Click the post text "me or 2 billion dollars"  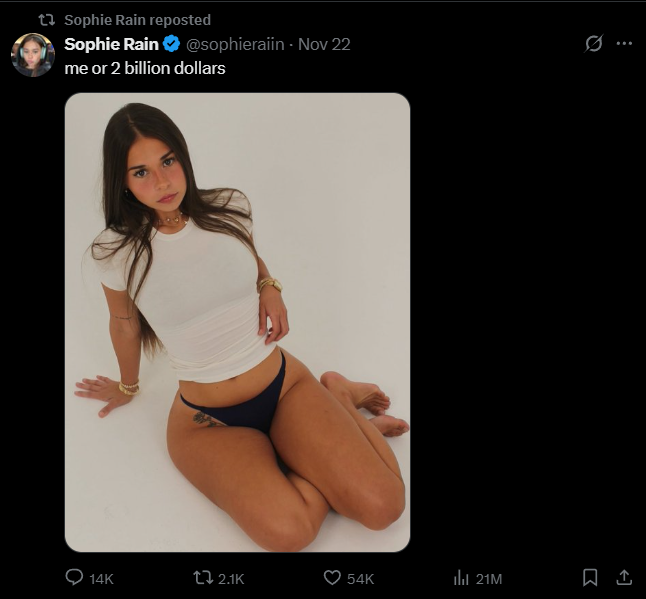[145, 68]
